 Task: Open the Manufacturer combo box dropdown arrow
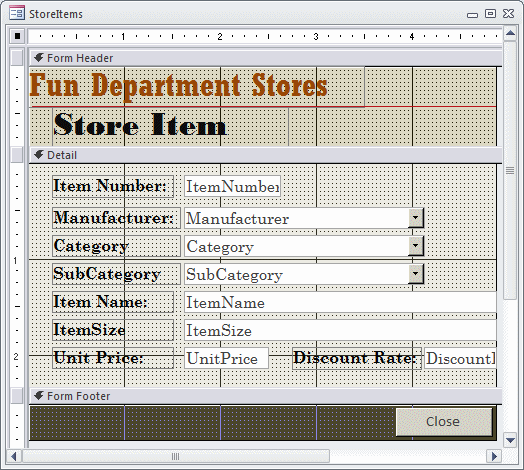click(415, 218)
